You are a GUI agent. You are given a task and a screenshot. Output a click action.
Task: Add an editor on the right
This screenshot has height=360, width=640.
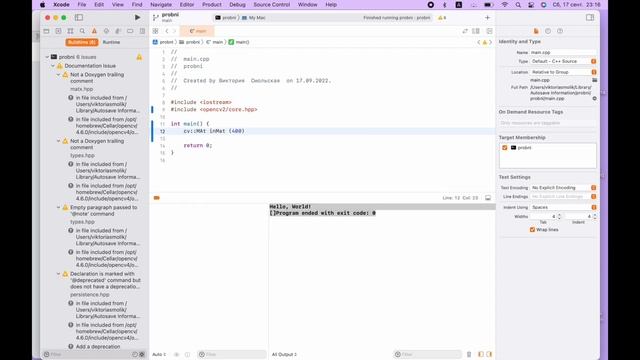coord(489,31)
